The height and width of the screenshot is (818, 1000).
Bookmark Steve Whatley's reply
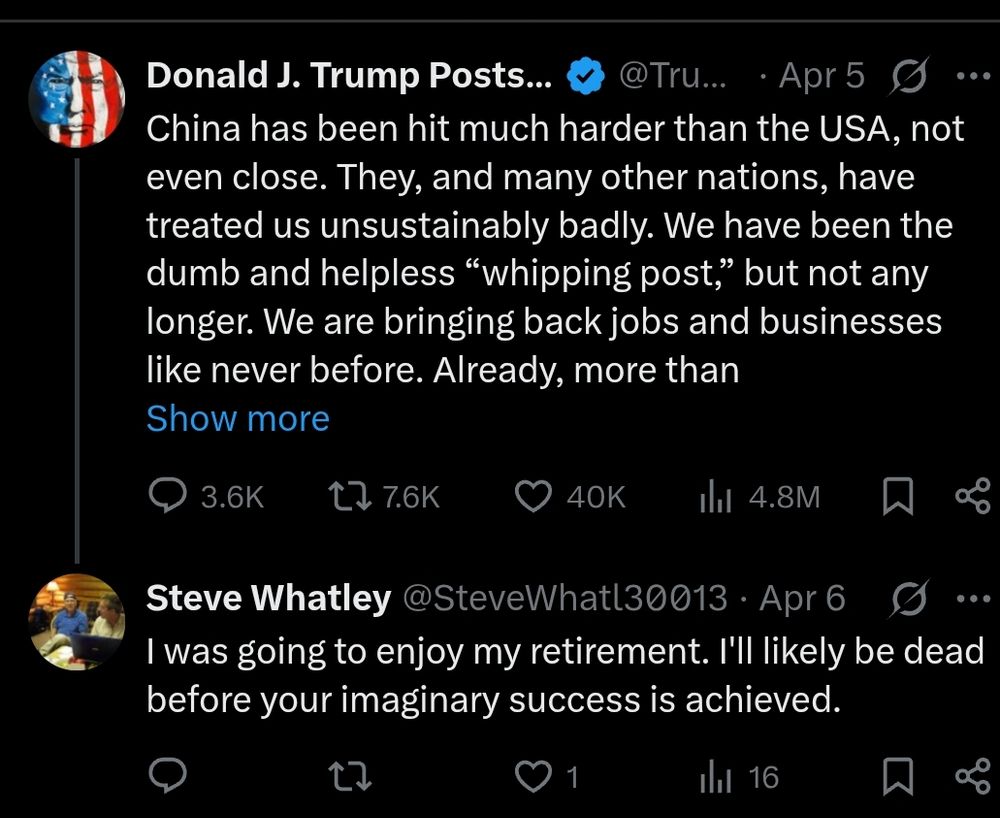tap(898, 775)
